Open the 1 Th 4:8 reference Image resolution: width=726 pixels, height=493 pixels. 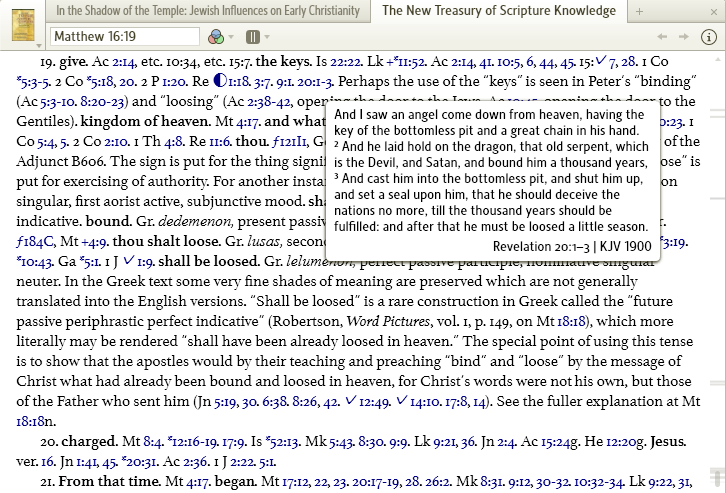pos(174,141)
